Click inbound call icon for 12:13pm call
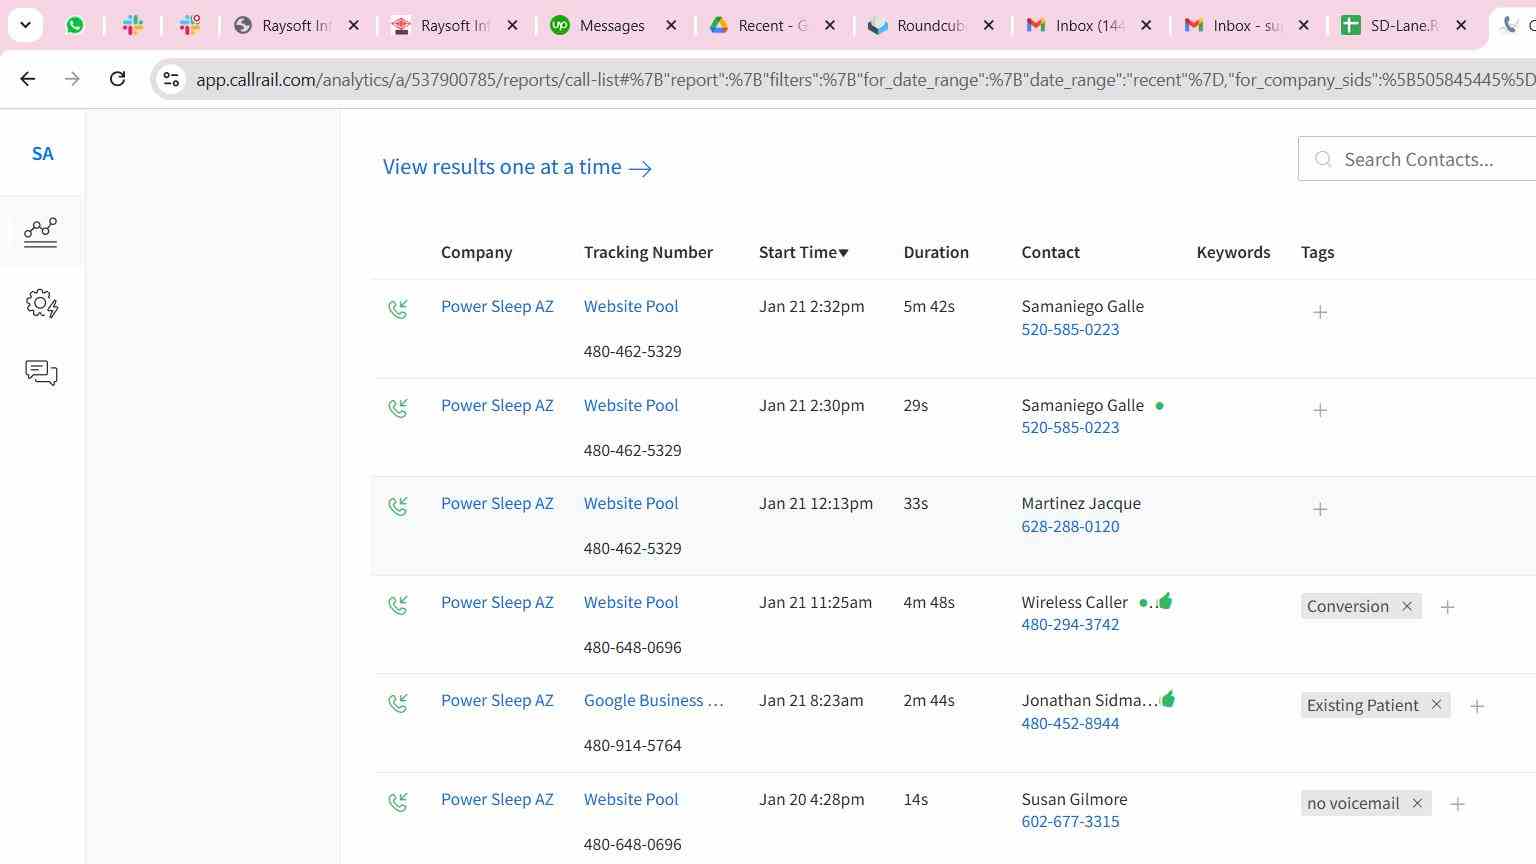Image resolution: width=1536 pixels, height=864 pixels. click(398, 506)
